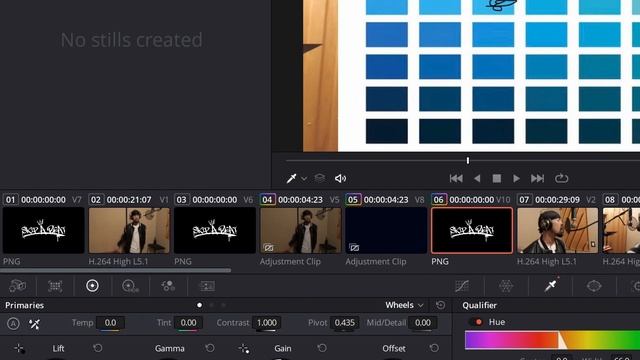This screenshot has height=360, width=640.
Task: Reset all Primaries settings
Action: click(440, 305)
